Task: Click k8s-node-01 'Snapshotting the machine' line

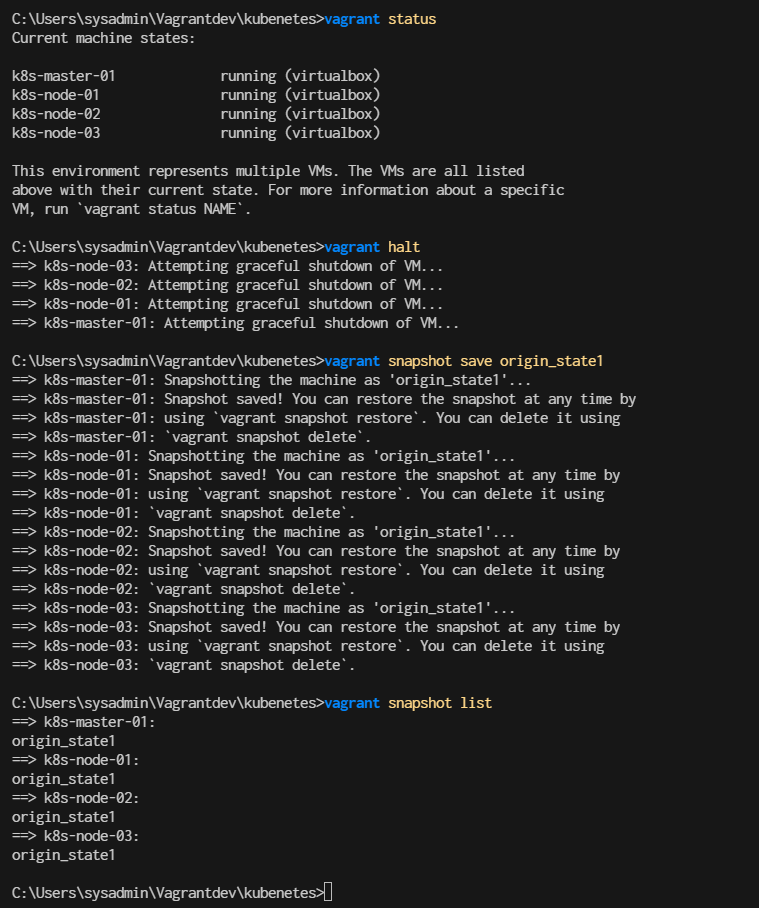Action: coord(263,456)
